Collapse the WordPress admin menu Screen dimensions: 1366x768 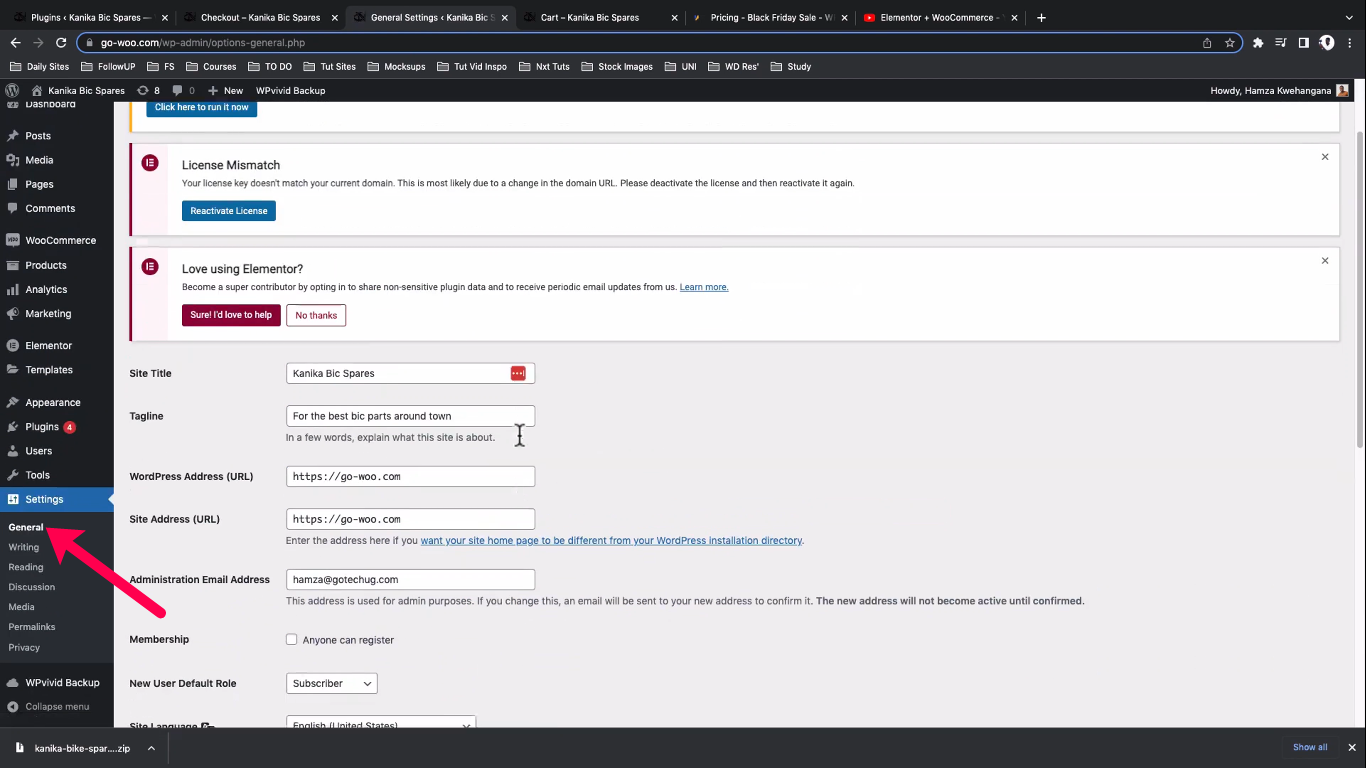(48, 707)
